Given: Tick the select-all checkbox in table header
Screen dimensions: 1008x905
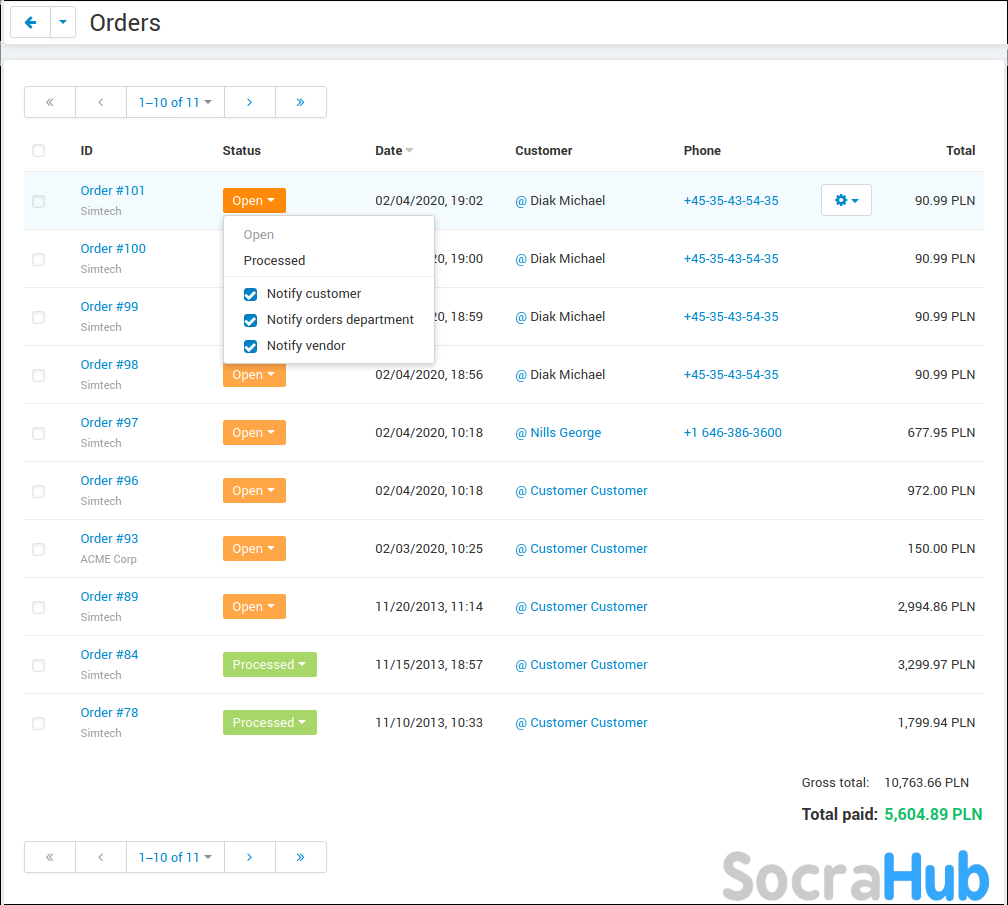Looking at the screenshot, I should click(x=39, y=151).
